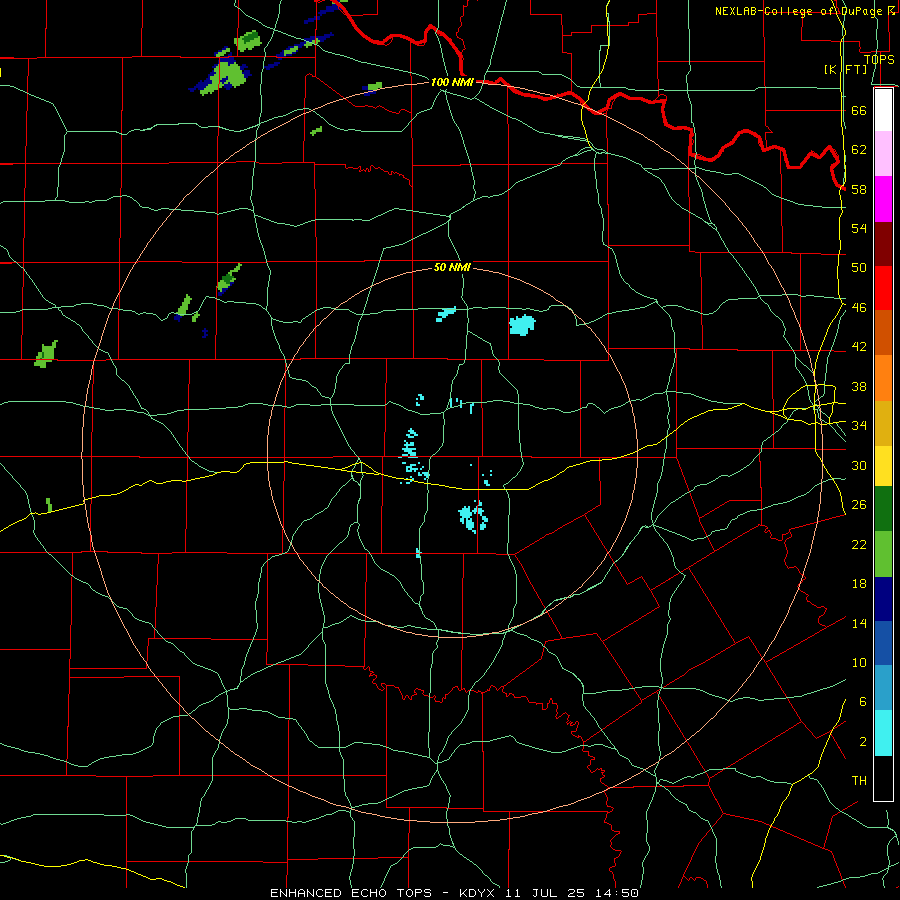This screenshot has width=900, height=900.
Task: Click the cyan swatch in the legend
Action: [883, 733]
